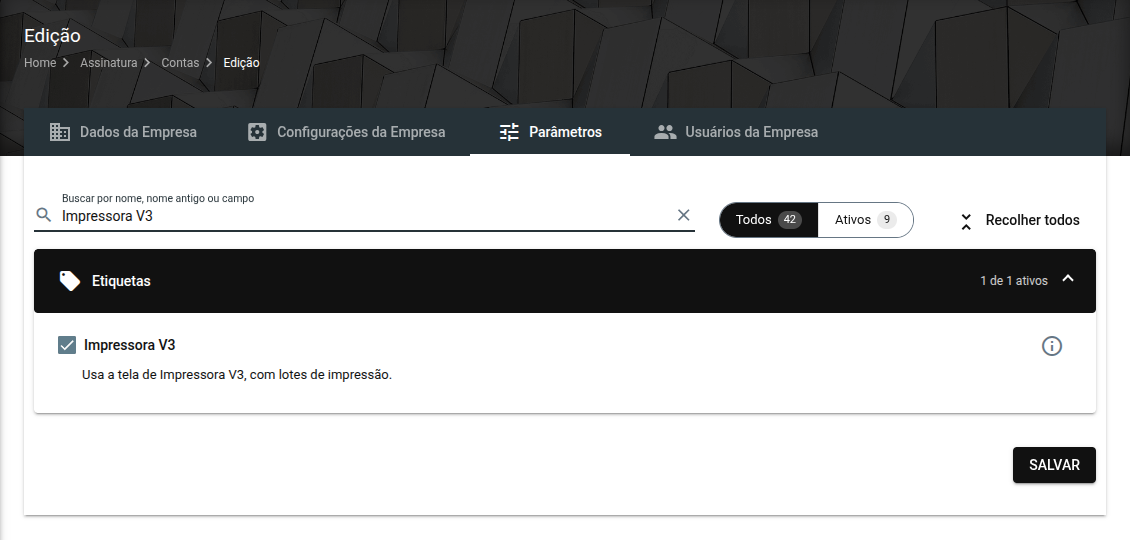Viewport: 1130px width, 540px height.
Task: Open info icon for Impressora V3
Action: [x=1052, y=346]
